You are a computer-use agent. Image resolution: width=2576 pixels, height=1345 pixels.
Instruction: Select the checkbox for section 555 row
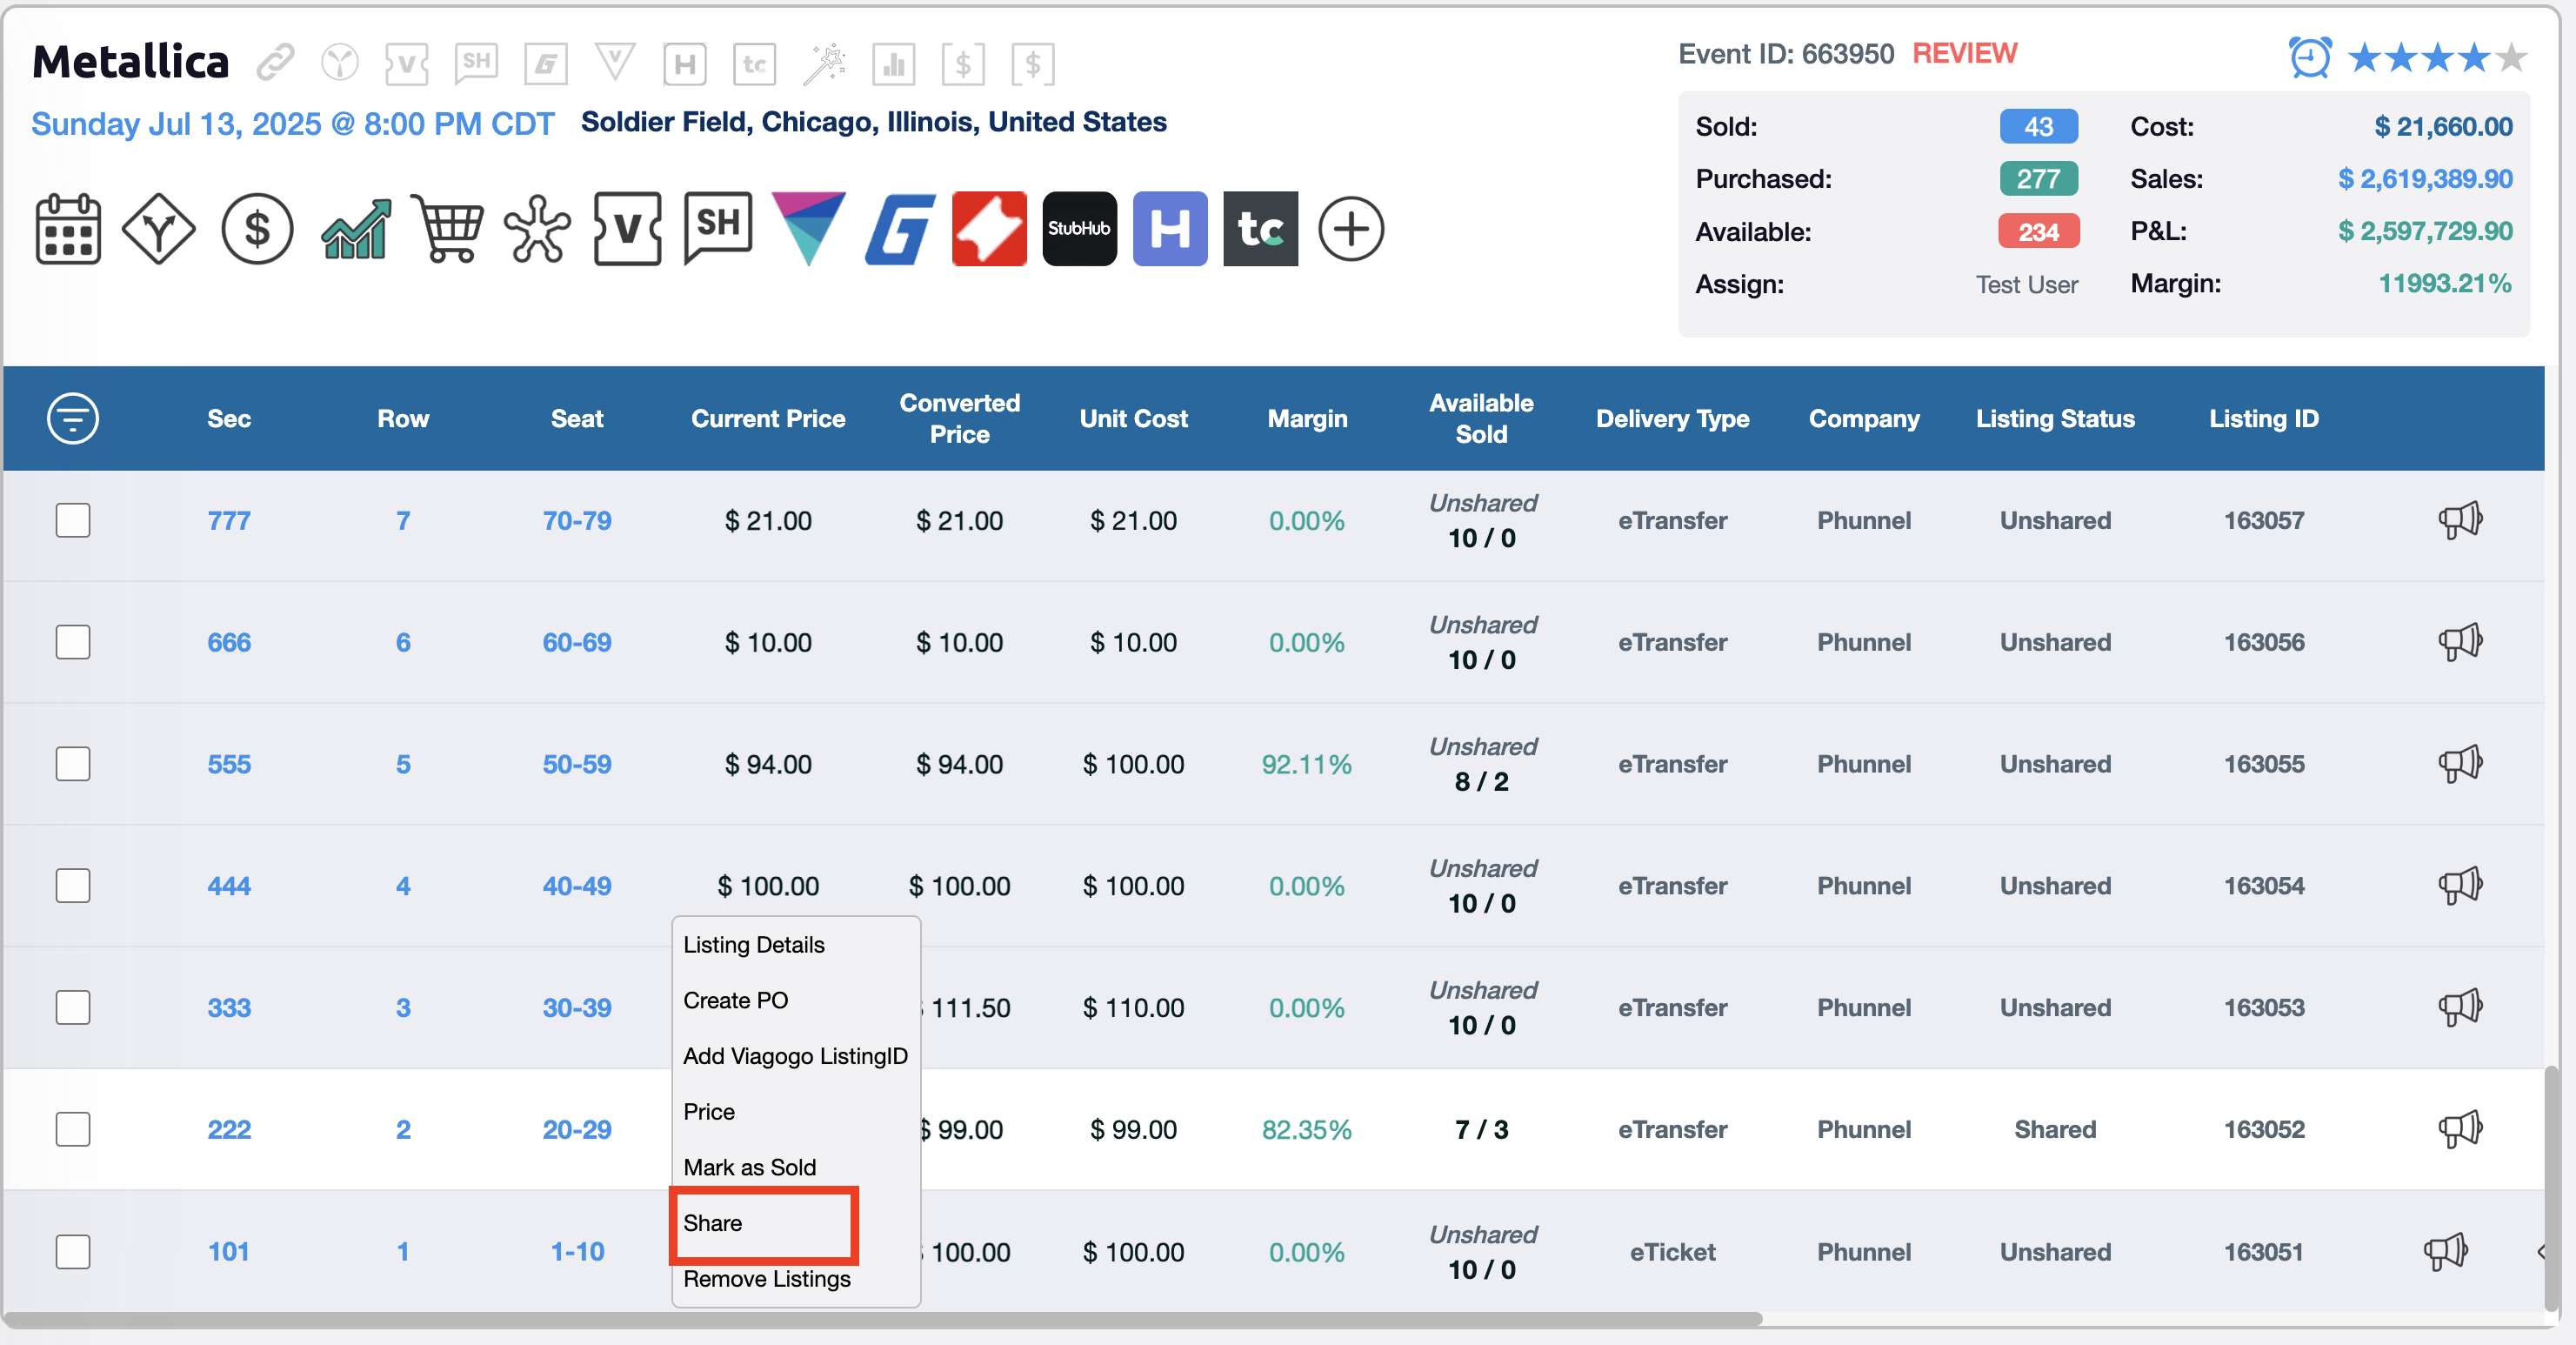pyautogui.click(x=73, y=764)
